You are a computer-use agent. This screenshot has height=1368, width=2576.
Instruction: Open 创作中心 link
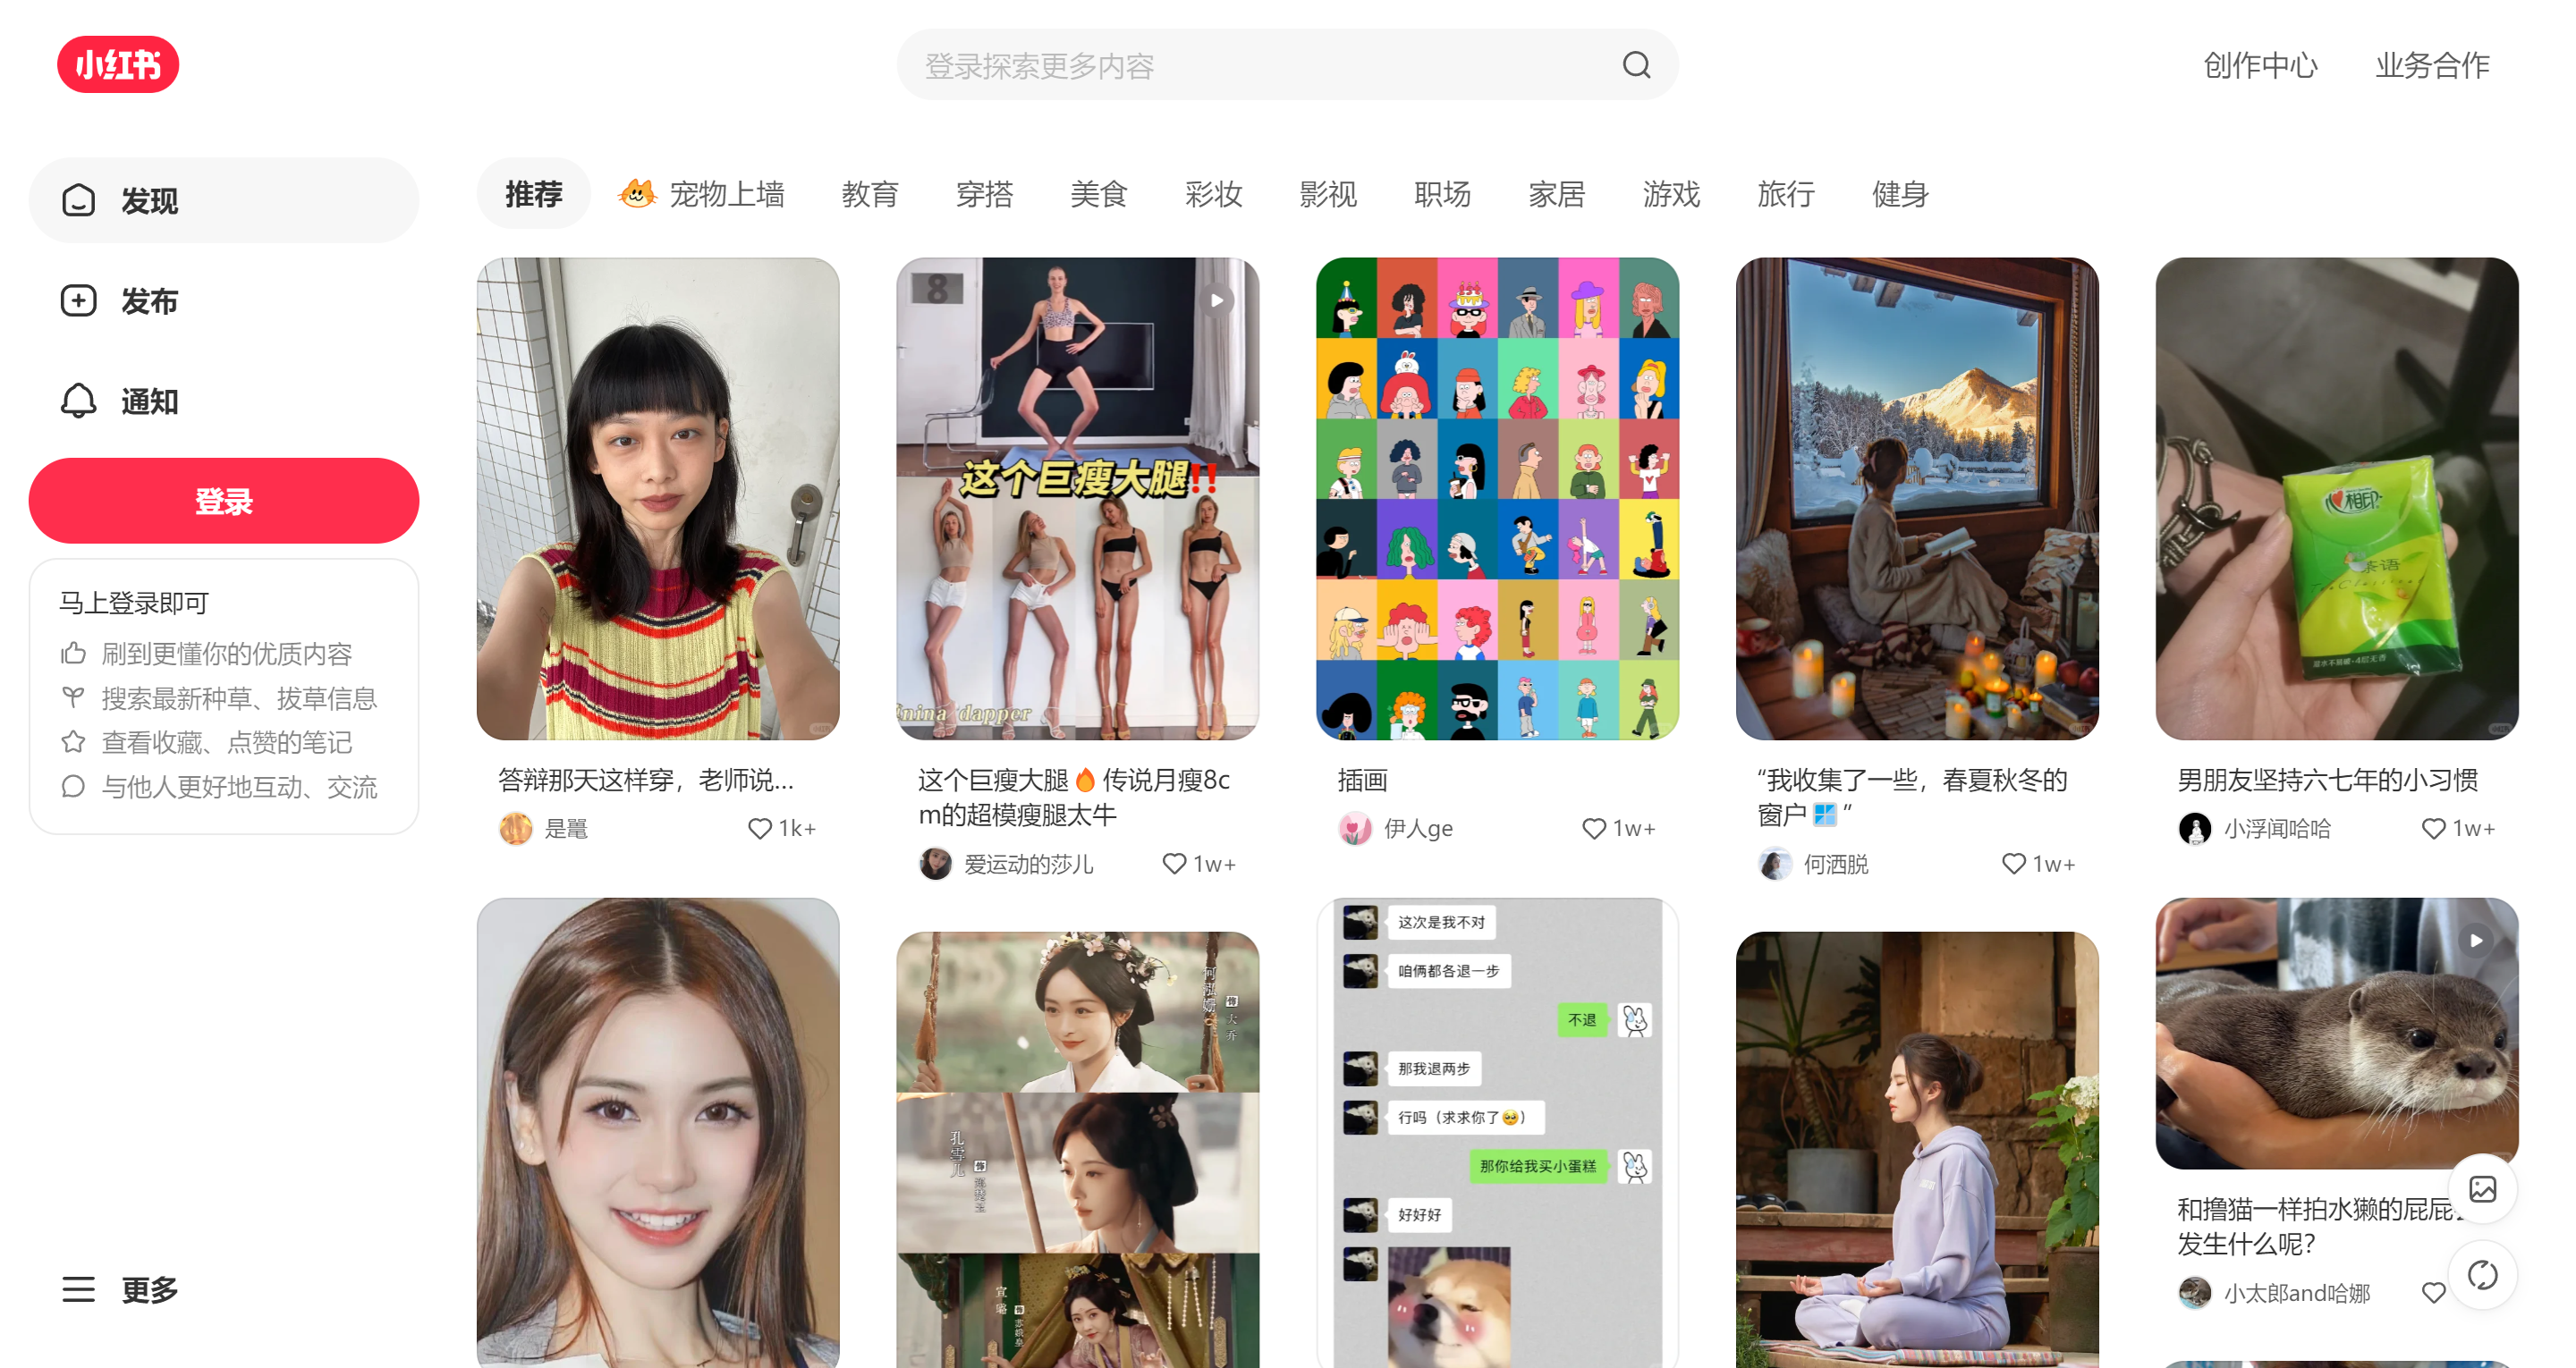[2260, 65]
